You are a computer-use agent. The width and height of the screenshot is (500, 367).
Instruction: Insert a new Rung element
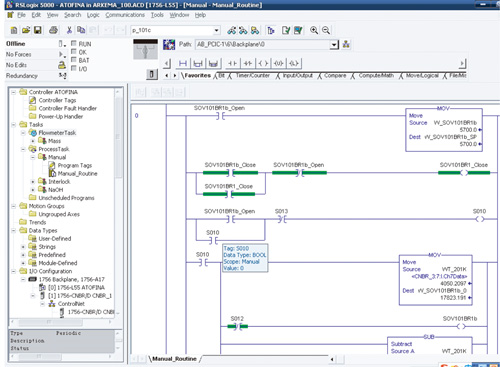pyautogui.click(x=183, y=63)
